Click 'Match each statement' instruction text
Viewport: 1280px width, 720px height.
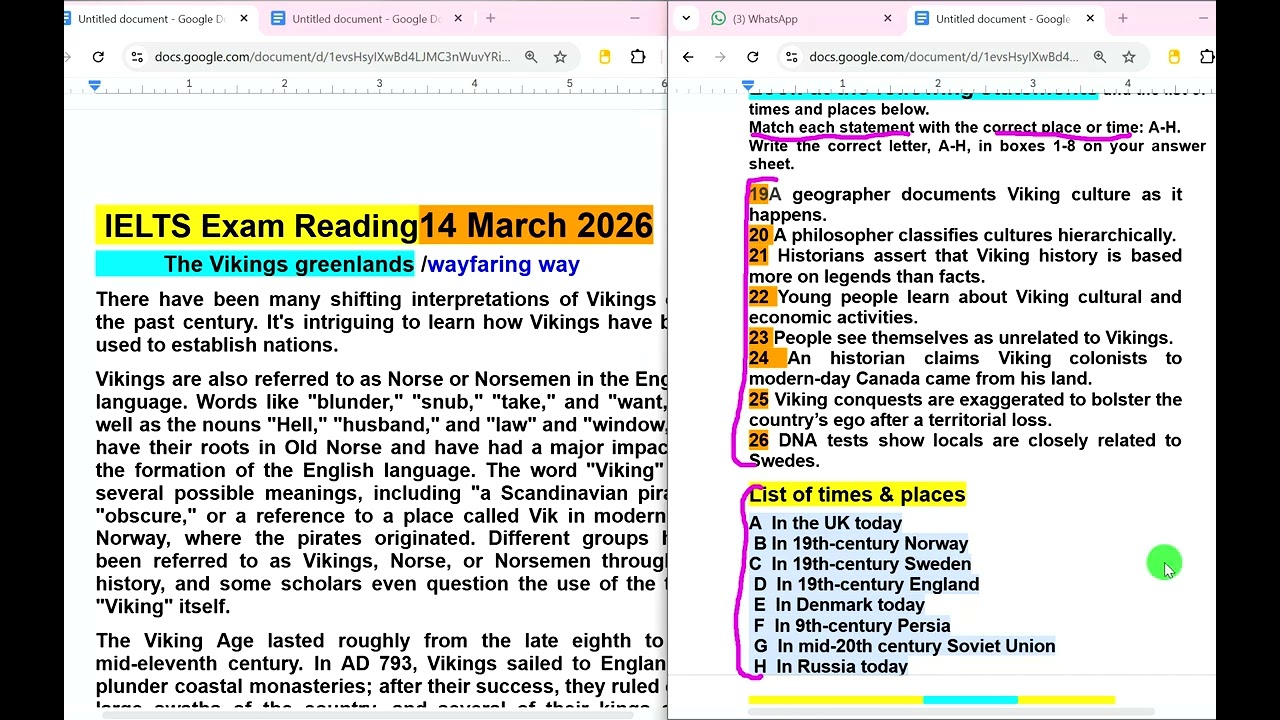click(x=831, y=127)
